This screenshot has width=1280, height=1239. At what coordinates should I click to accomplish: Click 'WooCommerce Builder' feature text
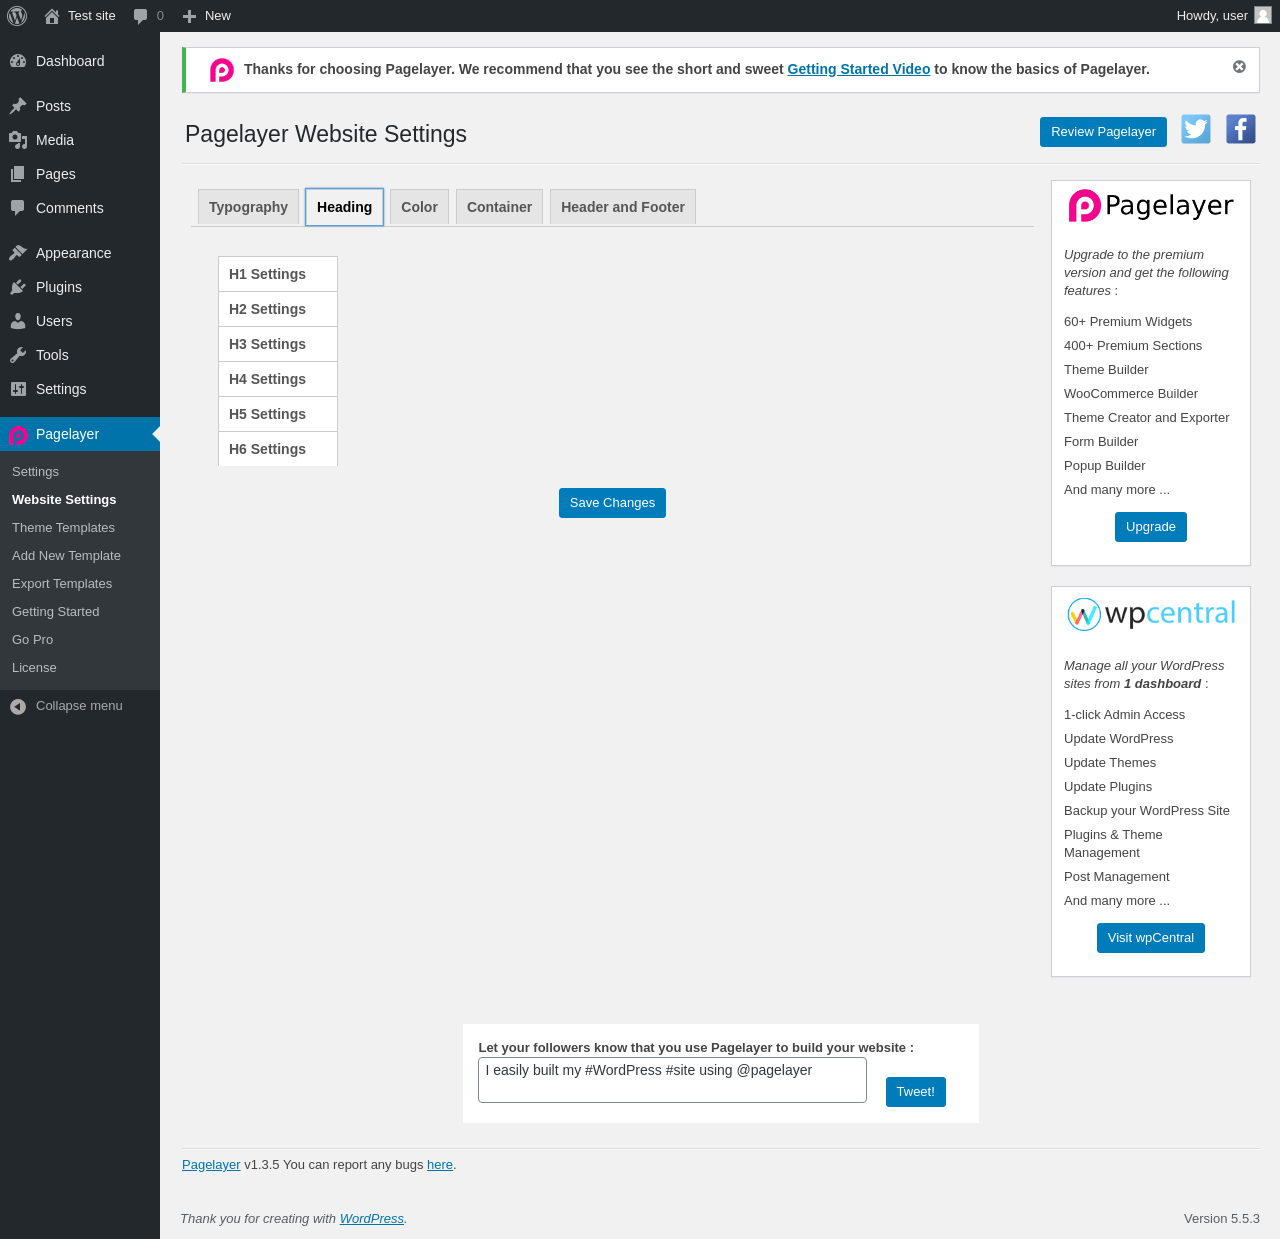click(1131, 394)
